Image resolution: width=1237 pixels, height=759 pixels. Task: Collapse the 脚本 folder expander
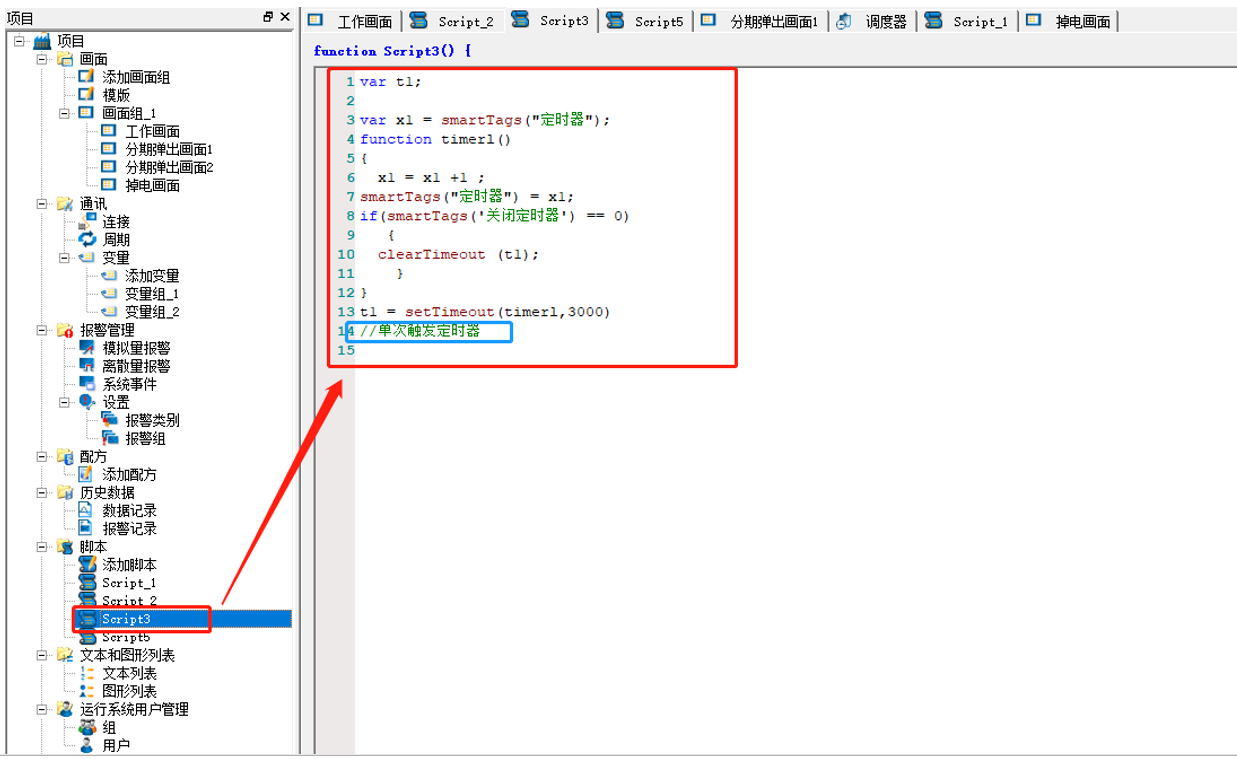point(42,547)
